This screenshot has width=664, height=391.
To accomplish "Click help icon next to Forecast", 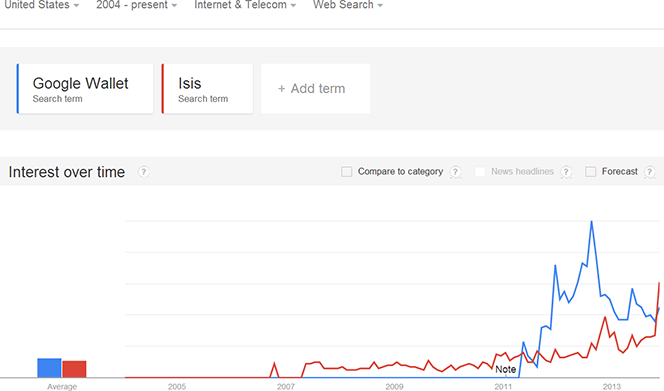I will (x=649, y=172).
